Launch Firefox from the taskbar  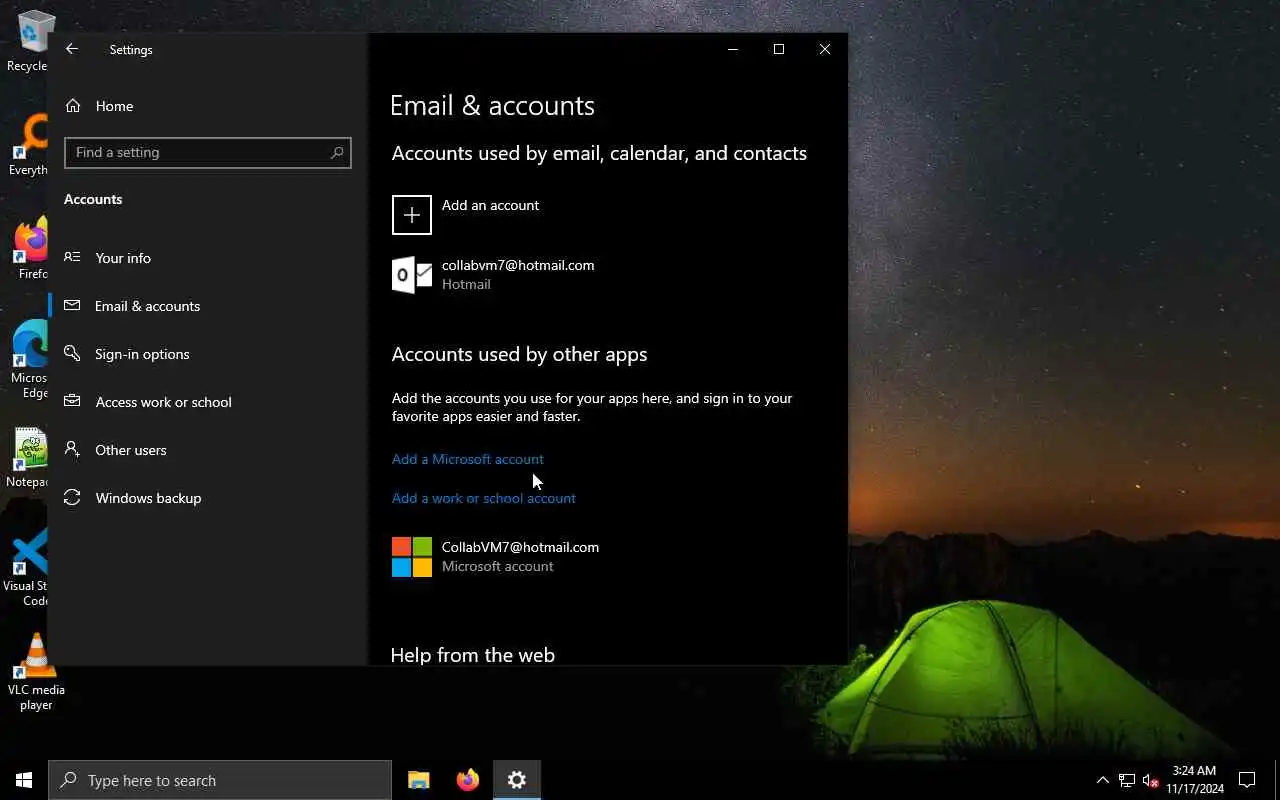[x=468, y=780]
